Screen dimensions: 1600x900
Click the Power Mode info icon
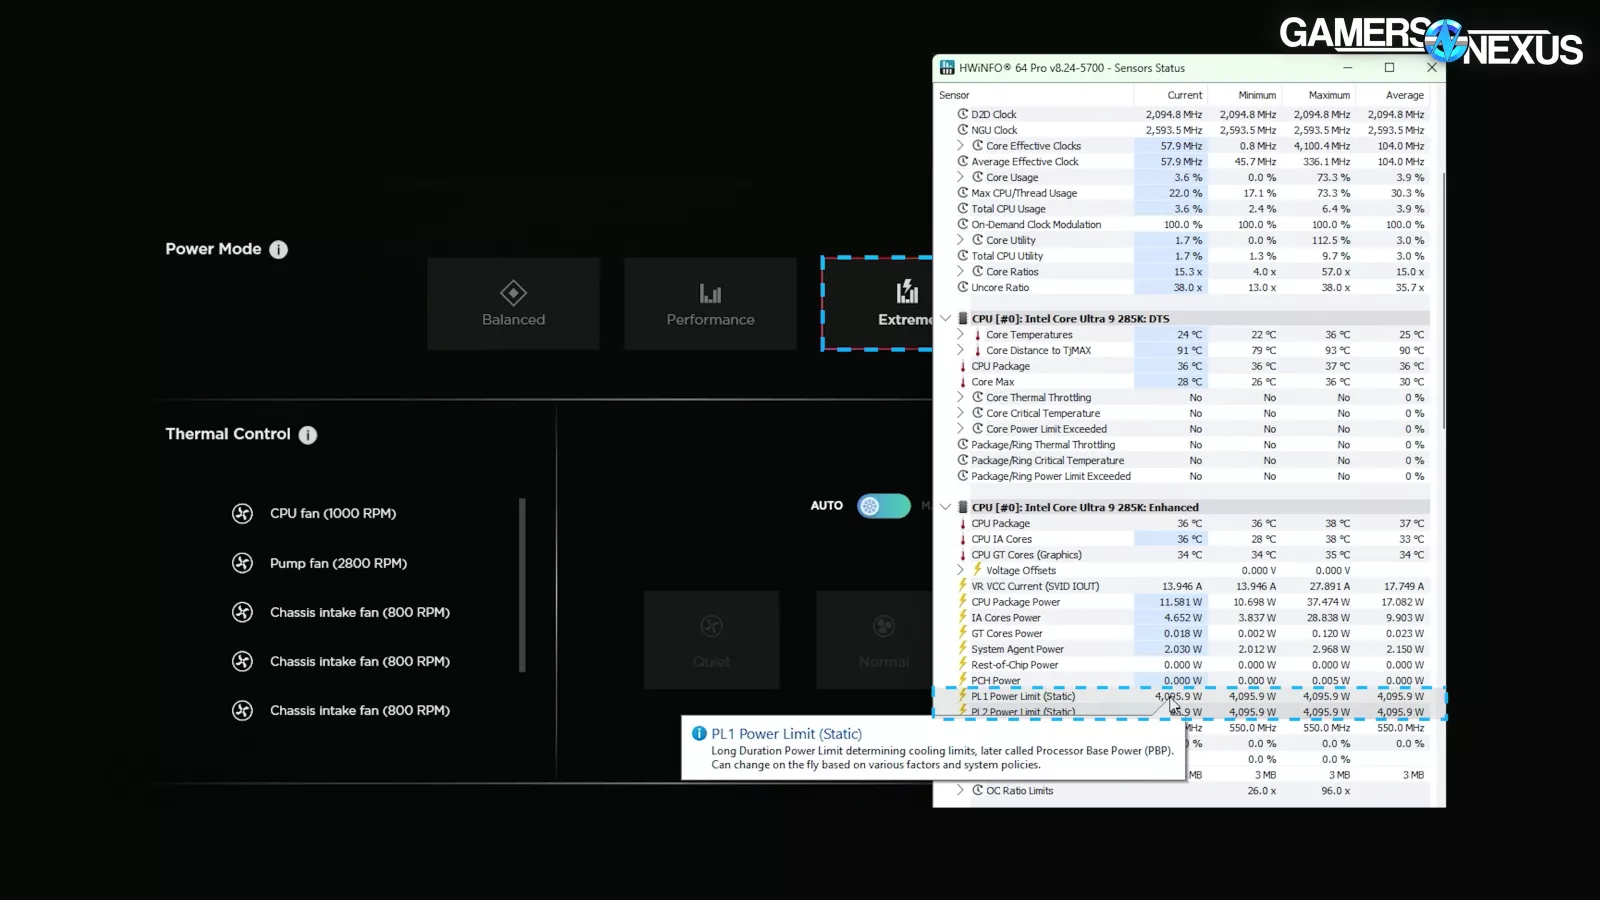point(278,250)
